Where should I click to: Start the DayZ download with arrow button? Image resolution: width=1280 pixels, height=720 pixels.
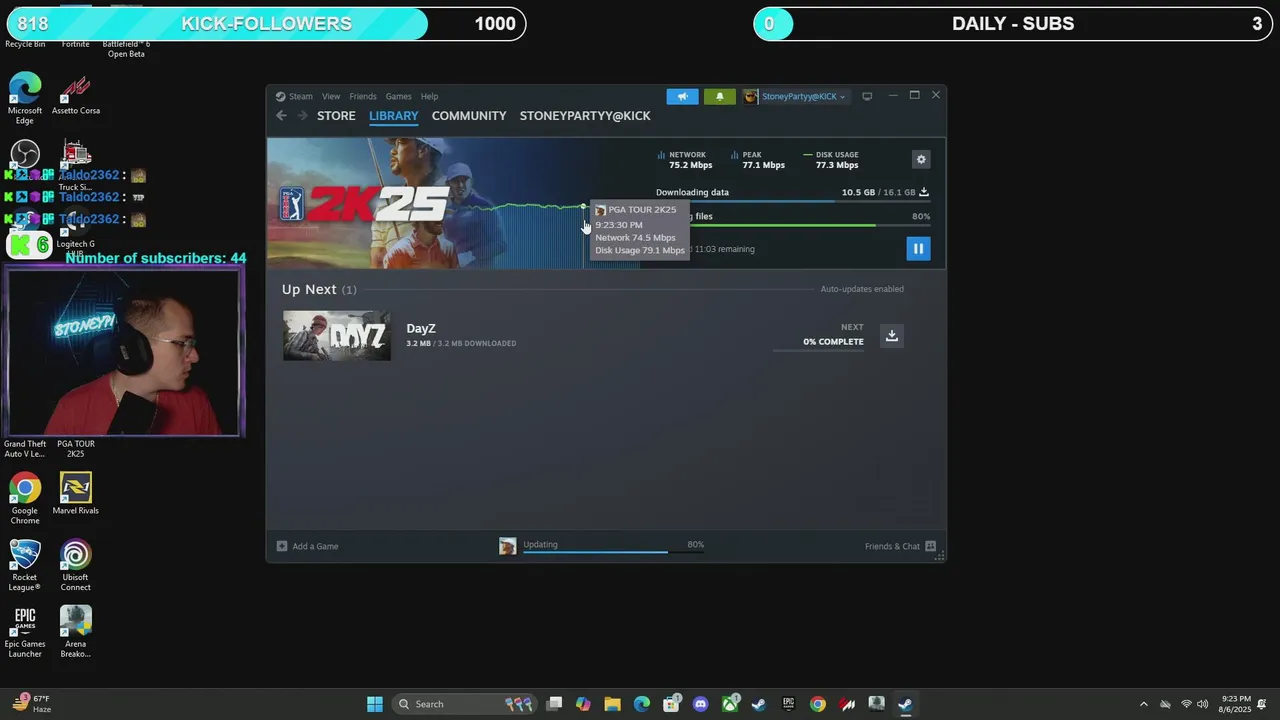[892, 336]
